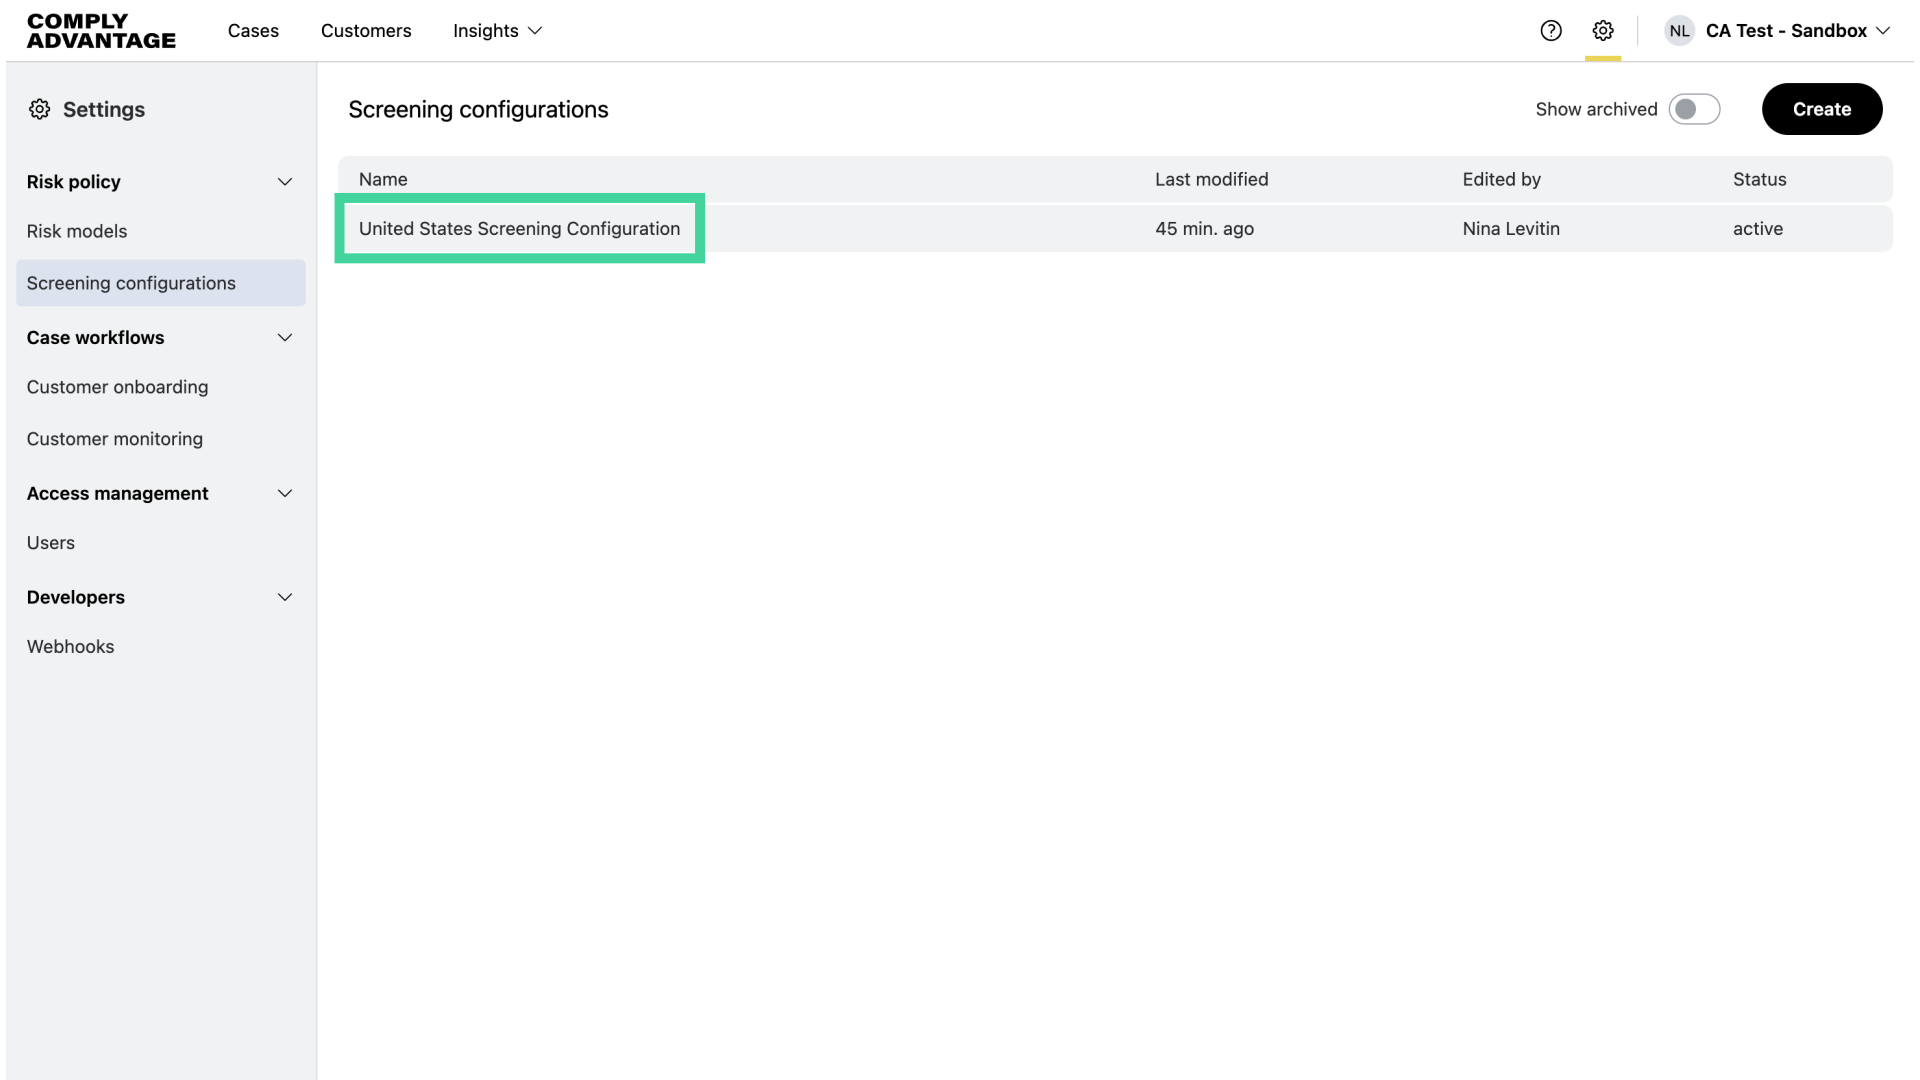Collapse the Case workflows section
The height and width of the screenshot is (1080, 1920).
pos(285,338)
